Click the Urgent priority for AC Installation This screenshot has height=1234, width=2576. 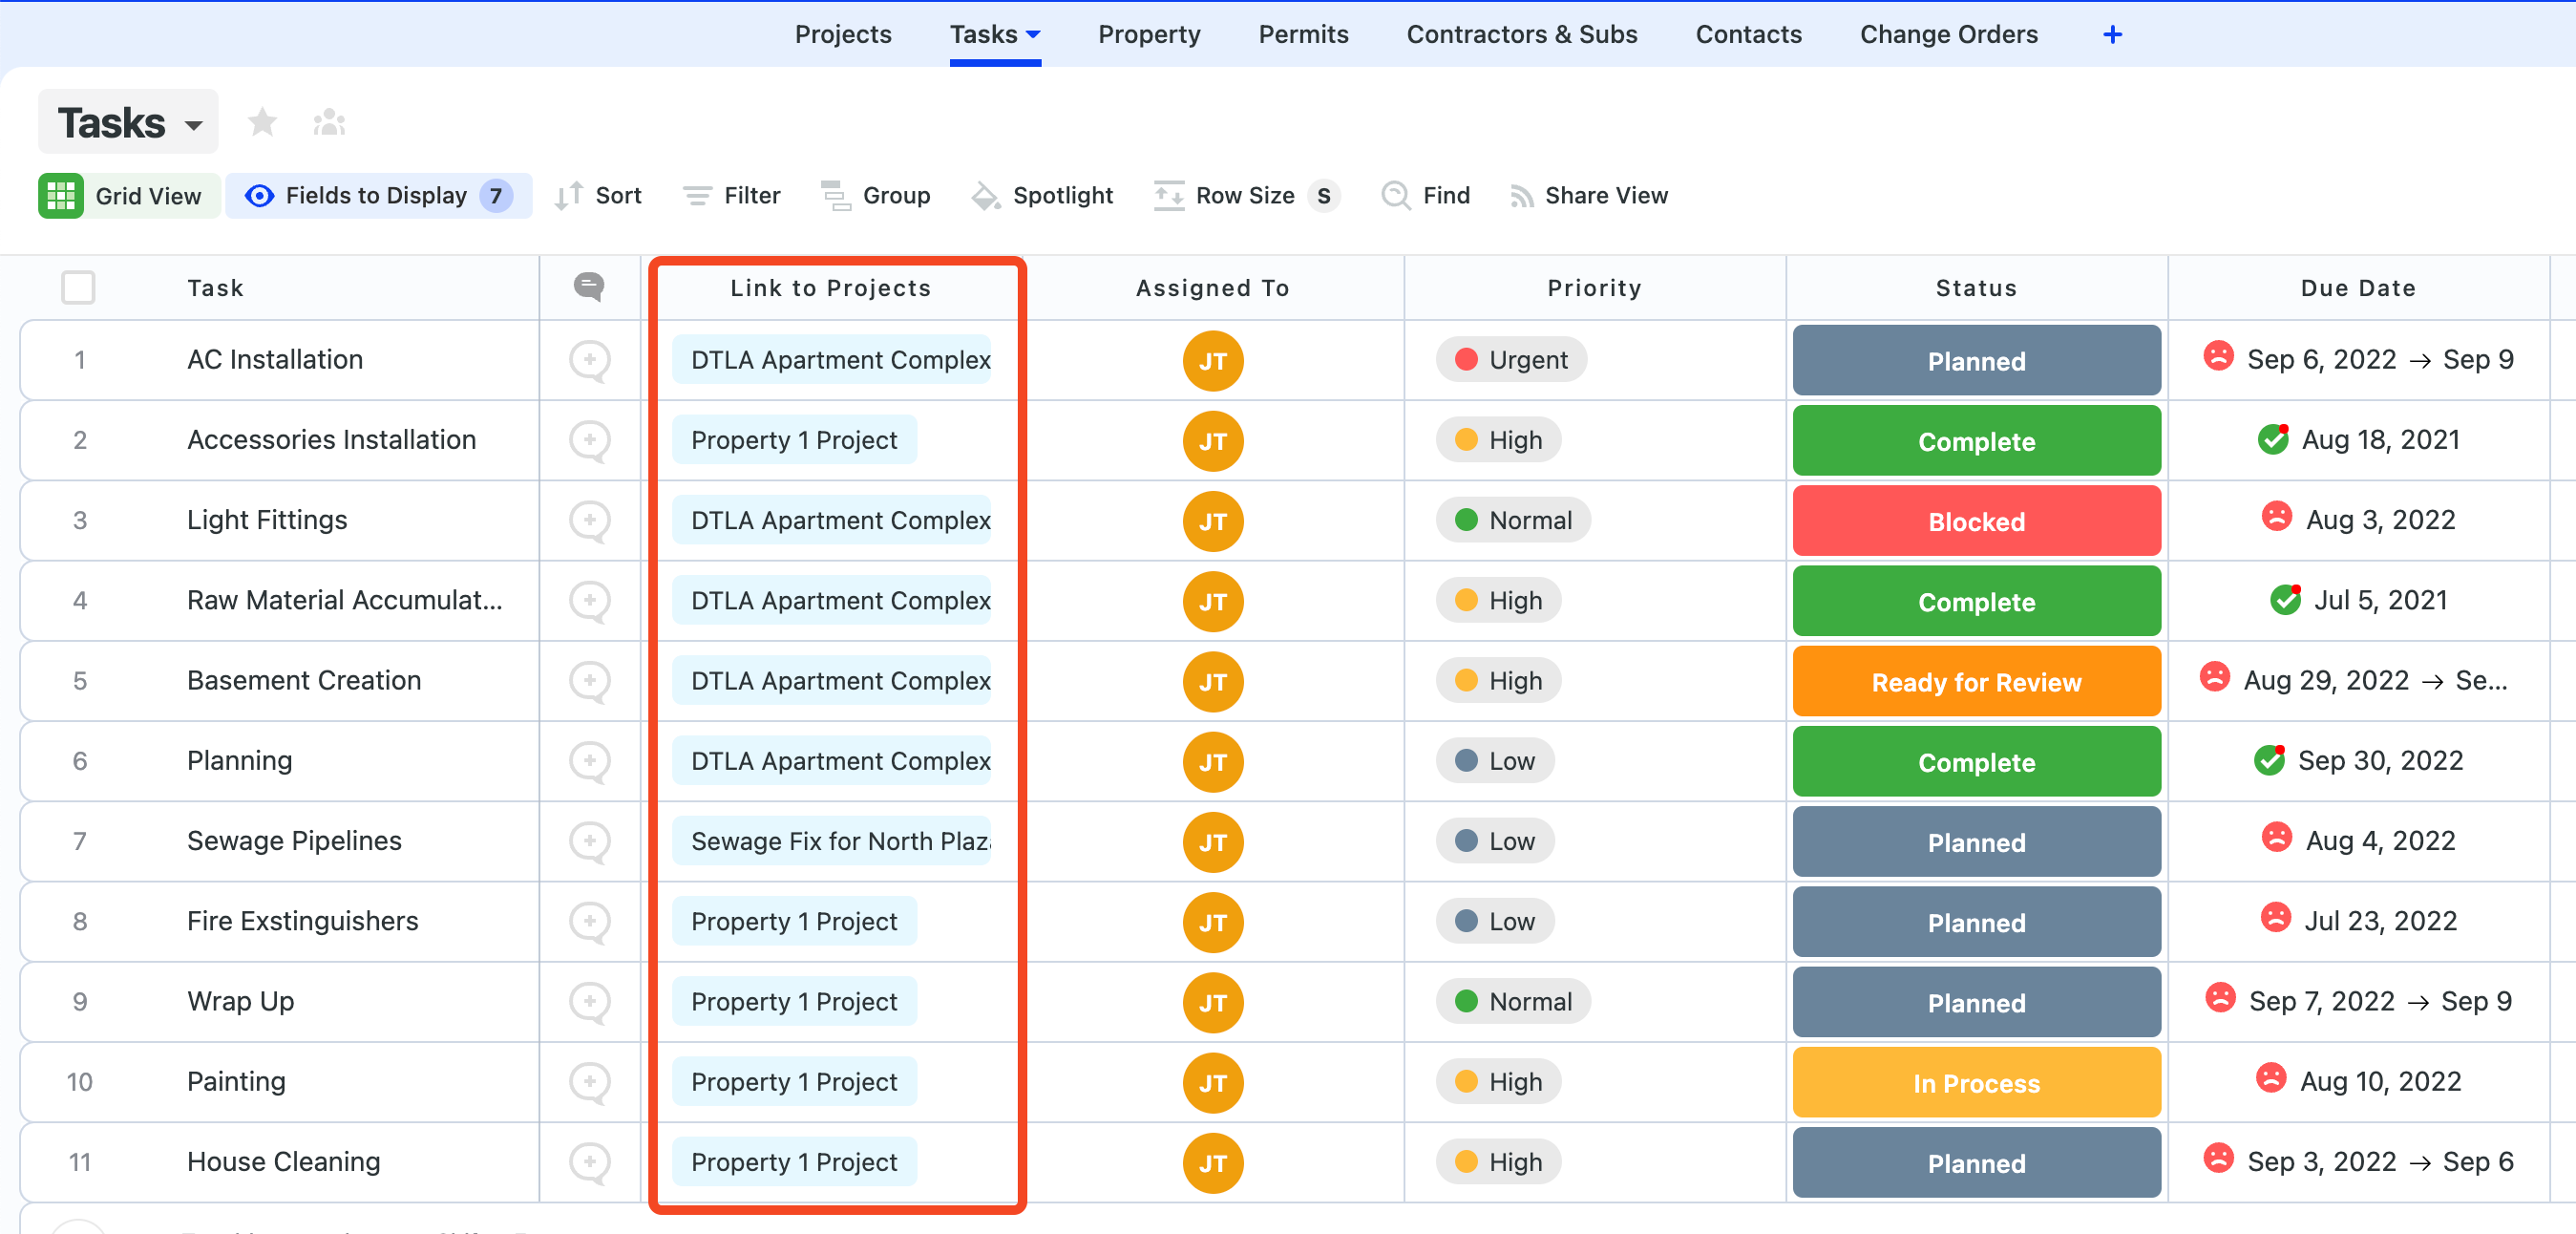pos(1510,360)
